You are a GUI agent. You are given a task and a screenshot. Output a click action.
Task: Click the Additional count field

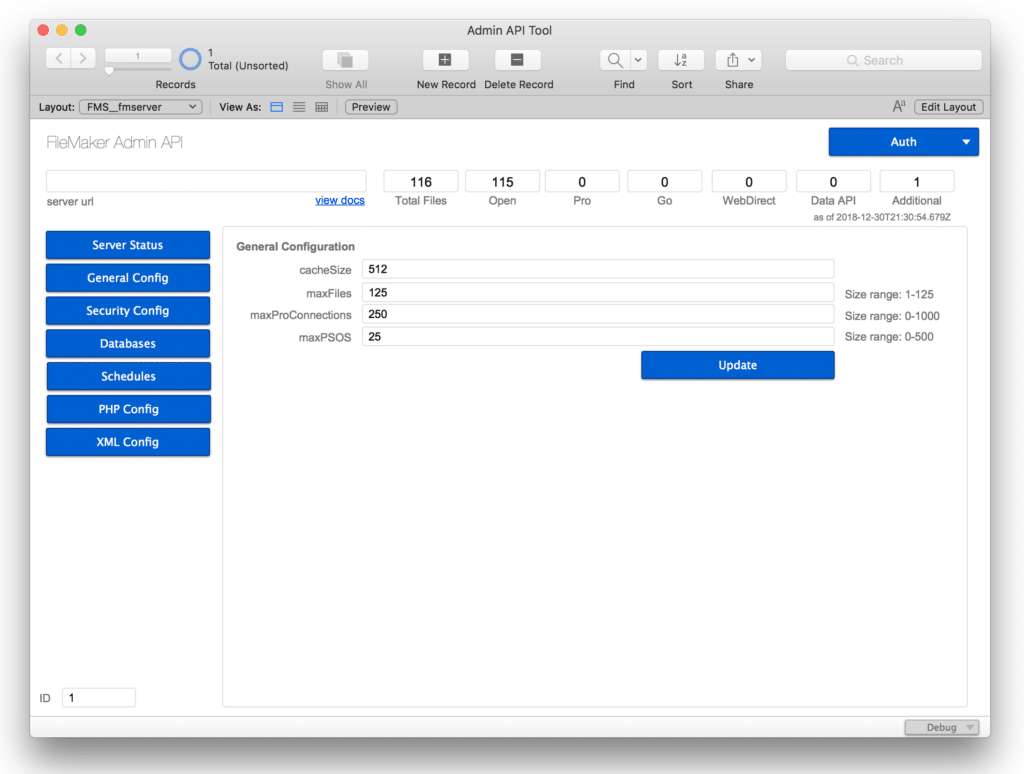(916, 182)
